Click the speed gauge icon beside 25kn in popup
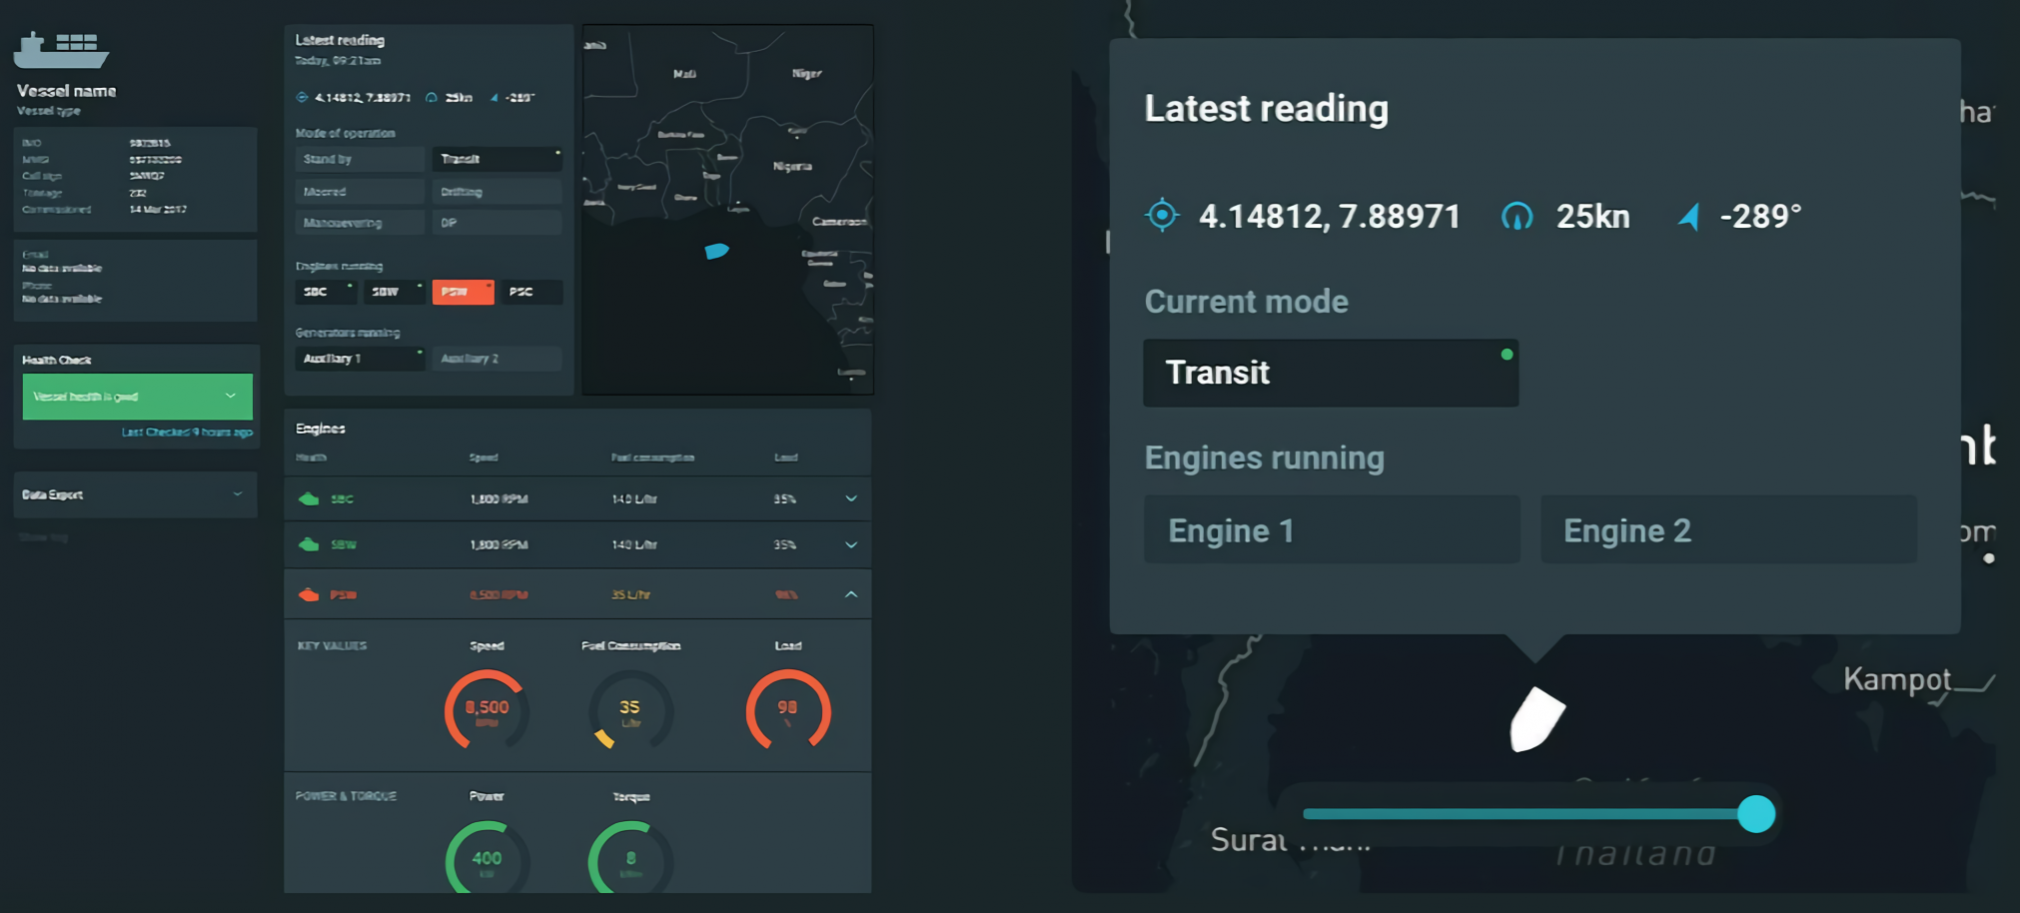The height and width of the screenshot is (913, 2020). point(1517,216)
